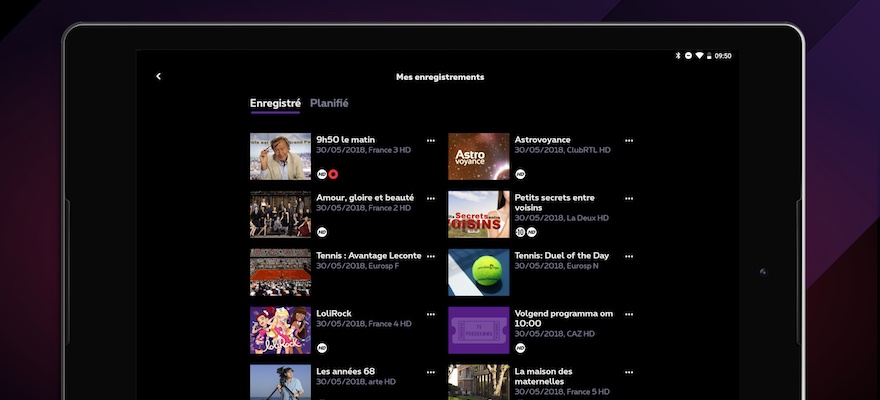Image resolution: width=880 pixels, height=400 pixels.
Task: Click the age 10 rating badge on Petits secrets
Action: pos(520,232)
